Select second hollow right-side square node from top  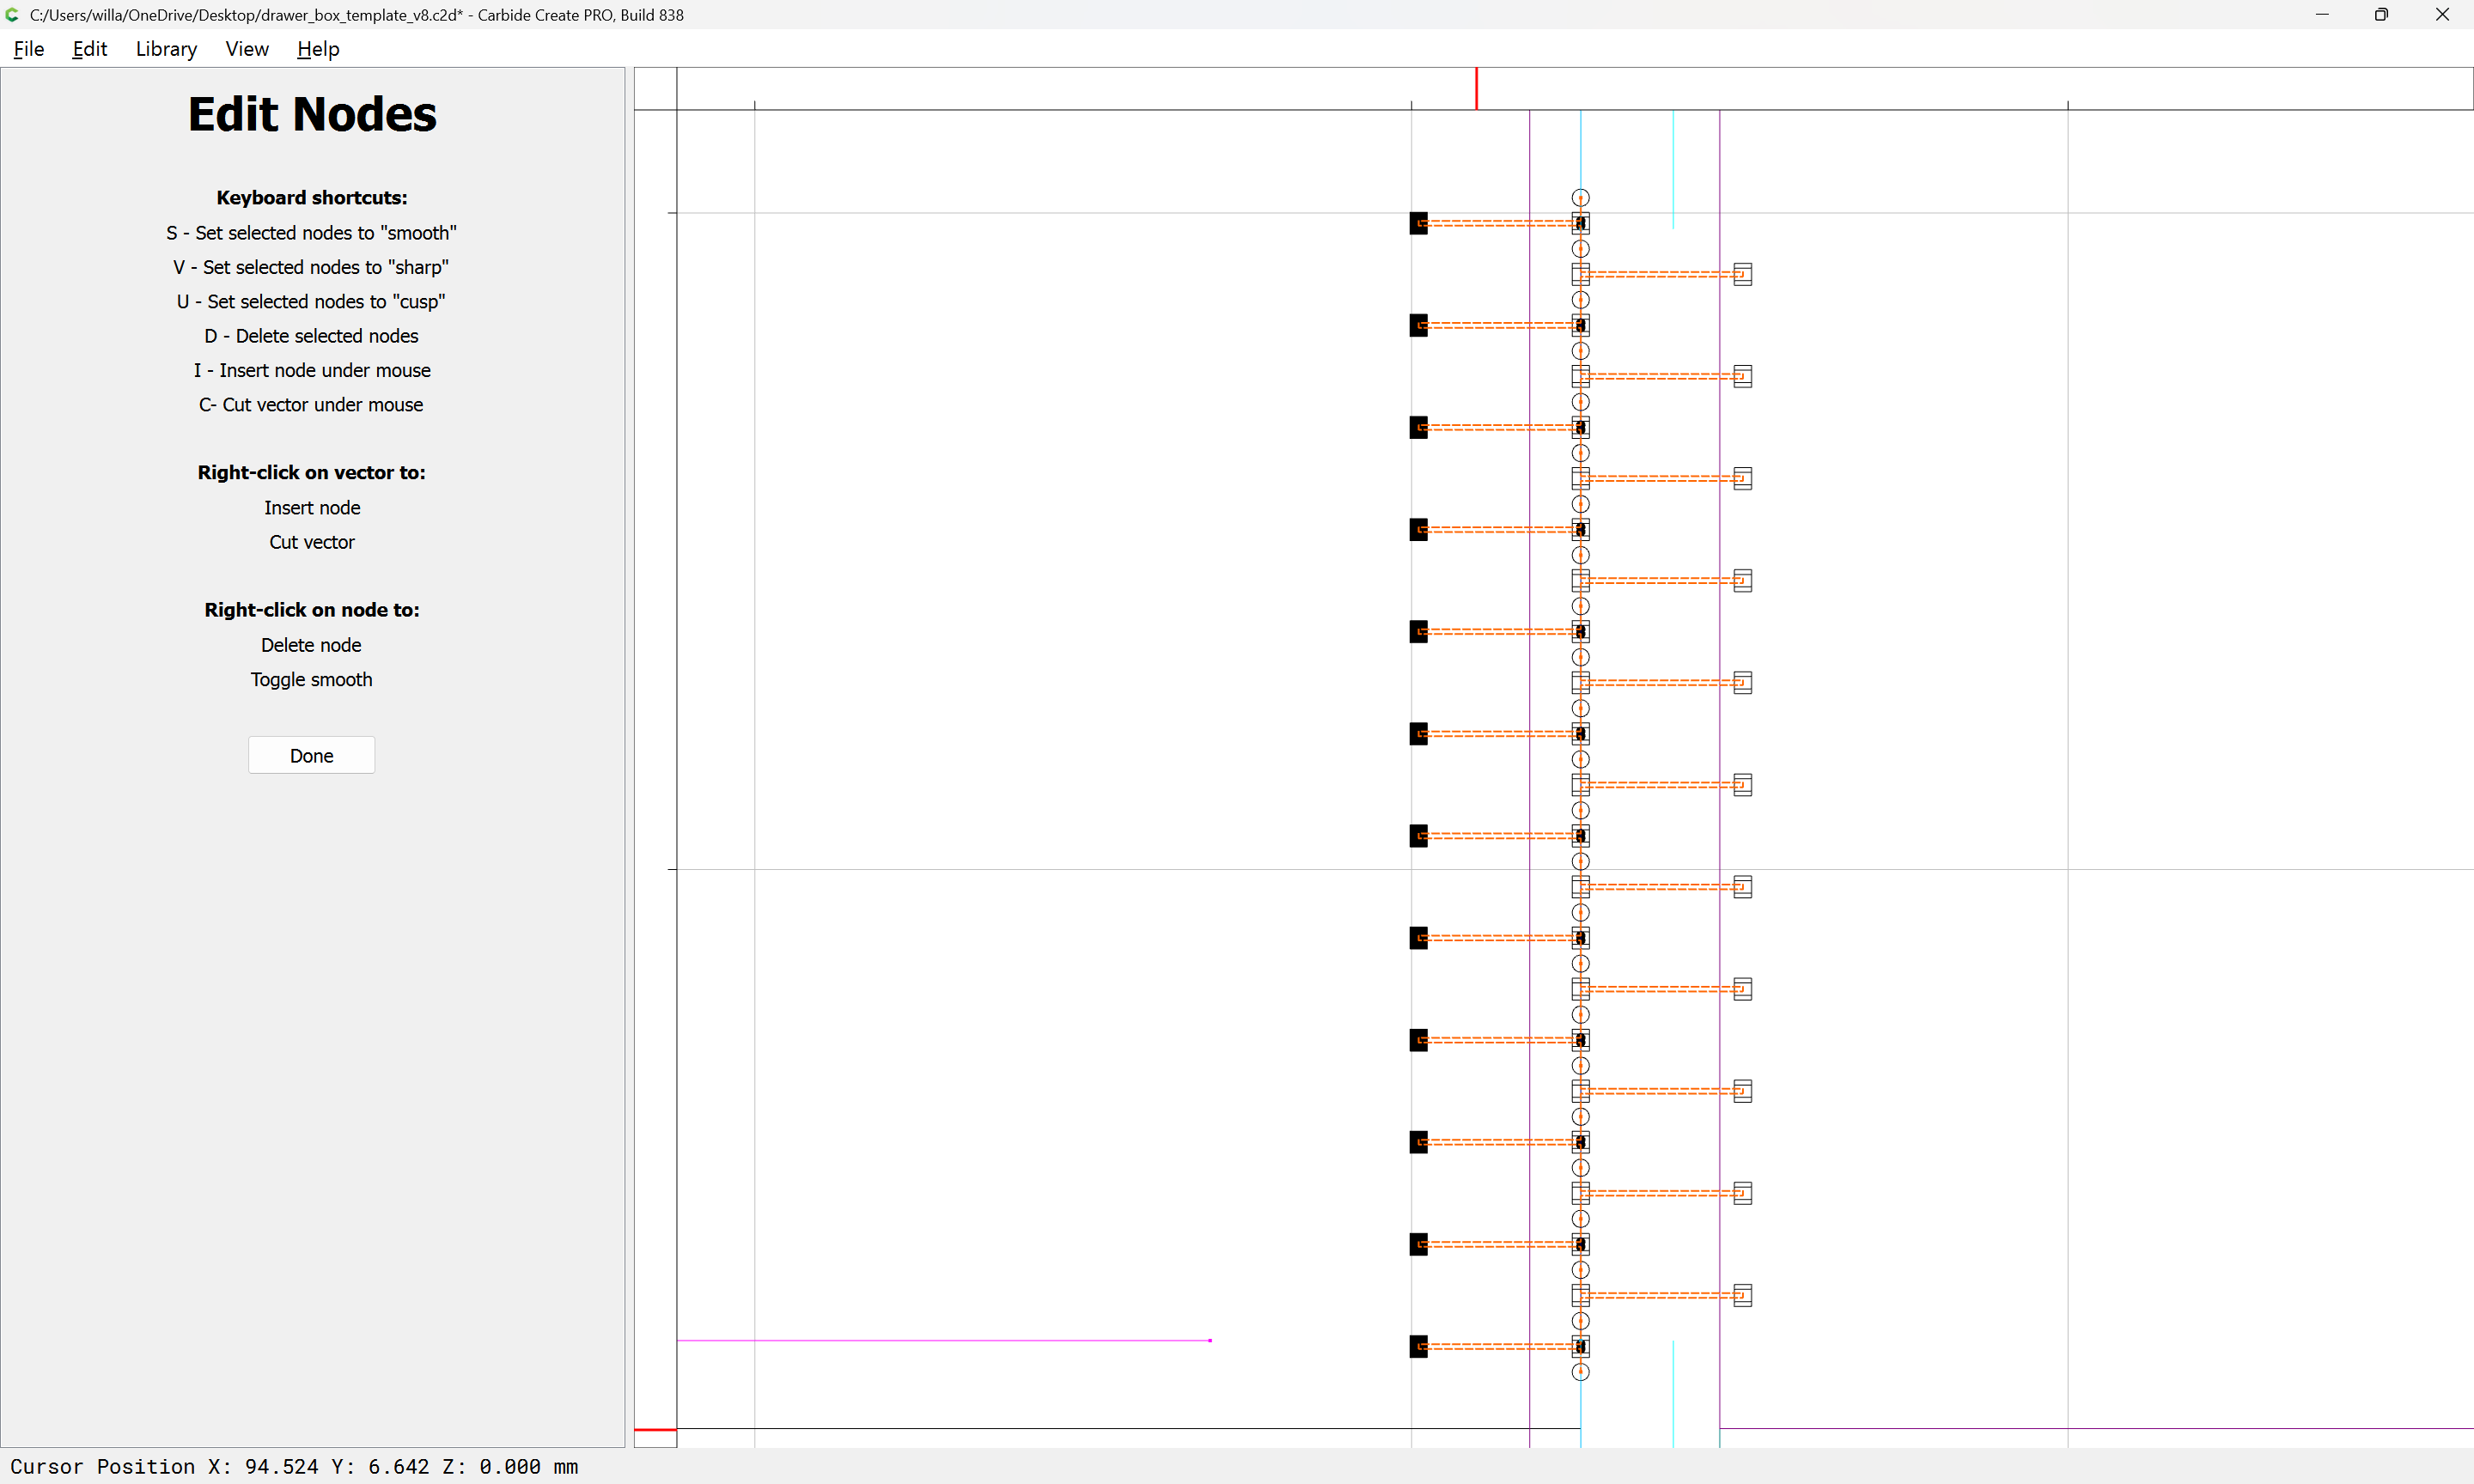1742,376
